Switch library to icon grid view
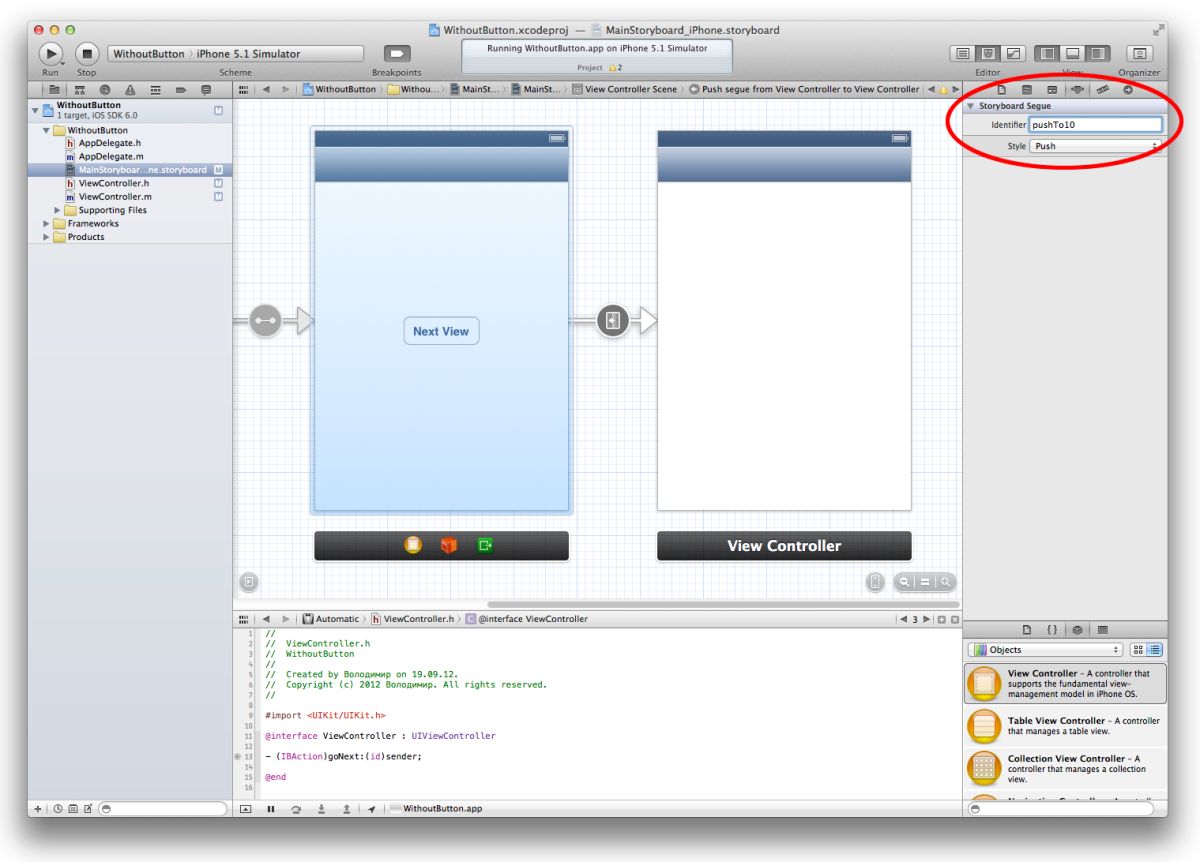Viewport: 1200px width, 862px height. click(x=1139, y=650)
